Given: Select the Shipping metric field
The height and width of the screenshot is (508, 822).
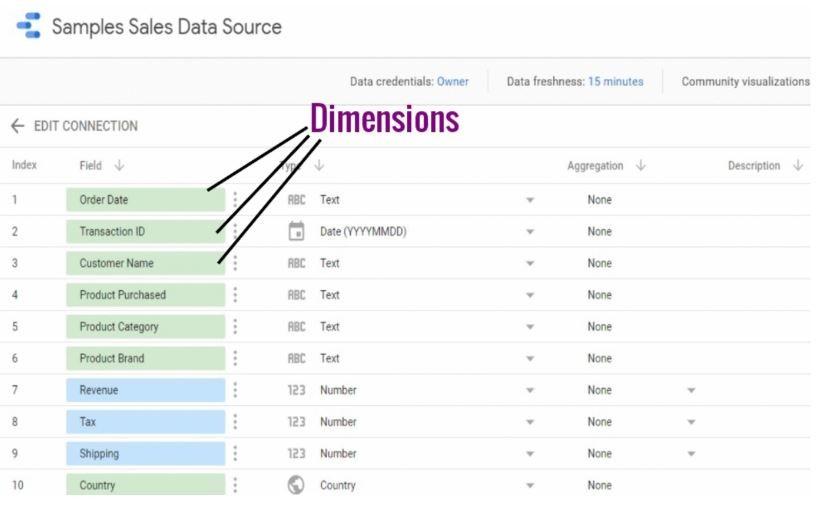Looking at the screenshot, I should click(146, 453).
